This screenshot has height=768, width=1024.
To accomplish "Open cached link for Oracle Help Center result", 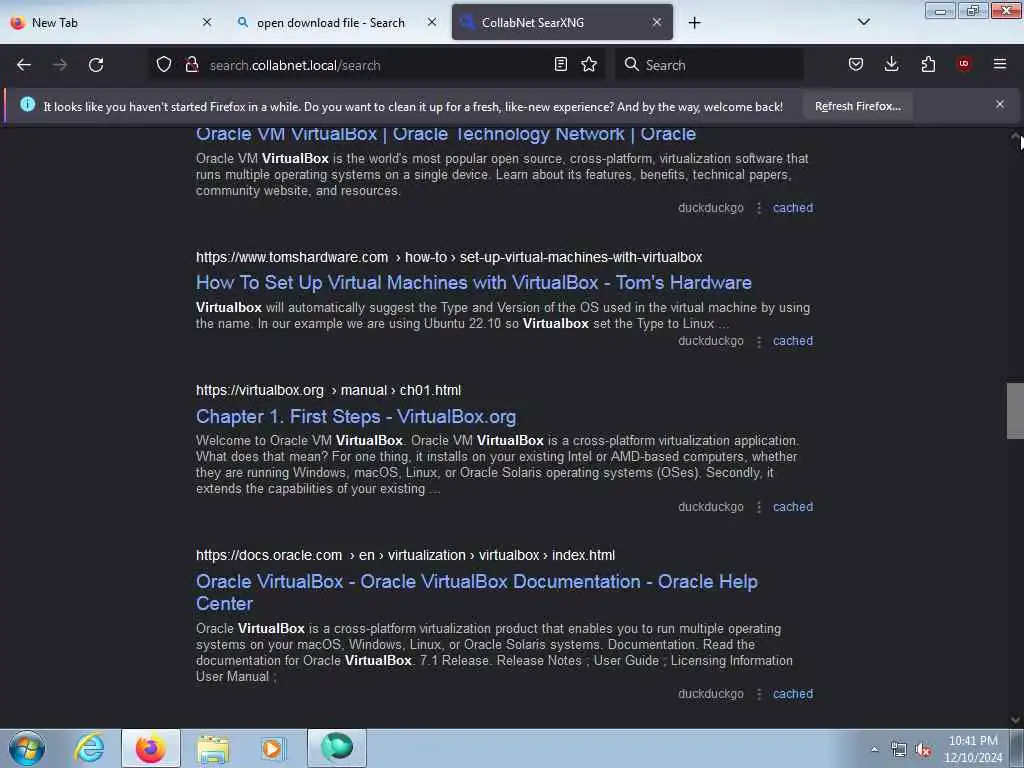I will click(x=793, y=694).
